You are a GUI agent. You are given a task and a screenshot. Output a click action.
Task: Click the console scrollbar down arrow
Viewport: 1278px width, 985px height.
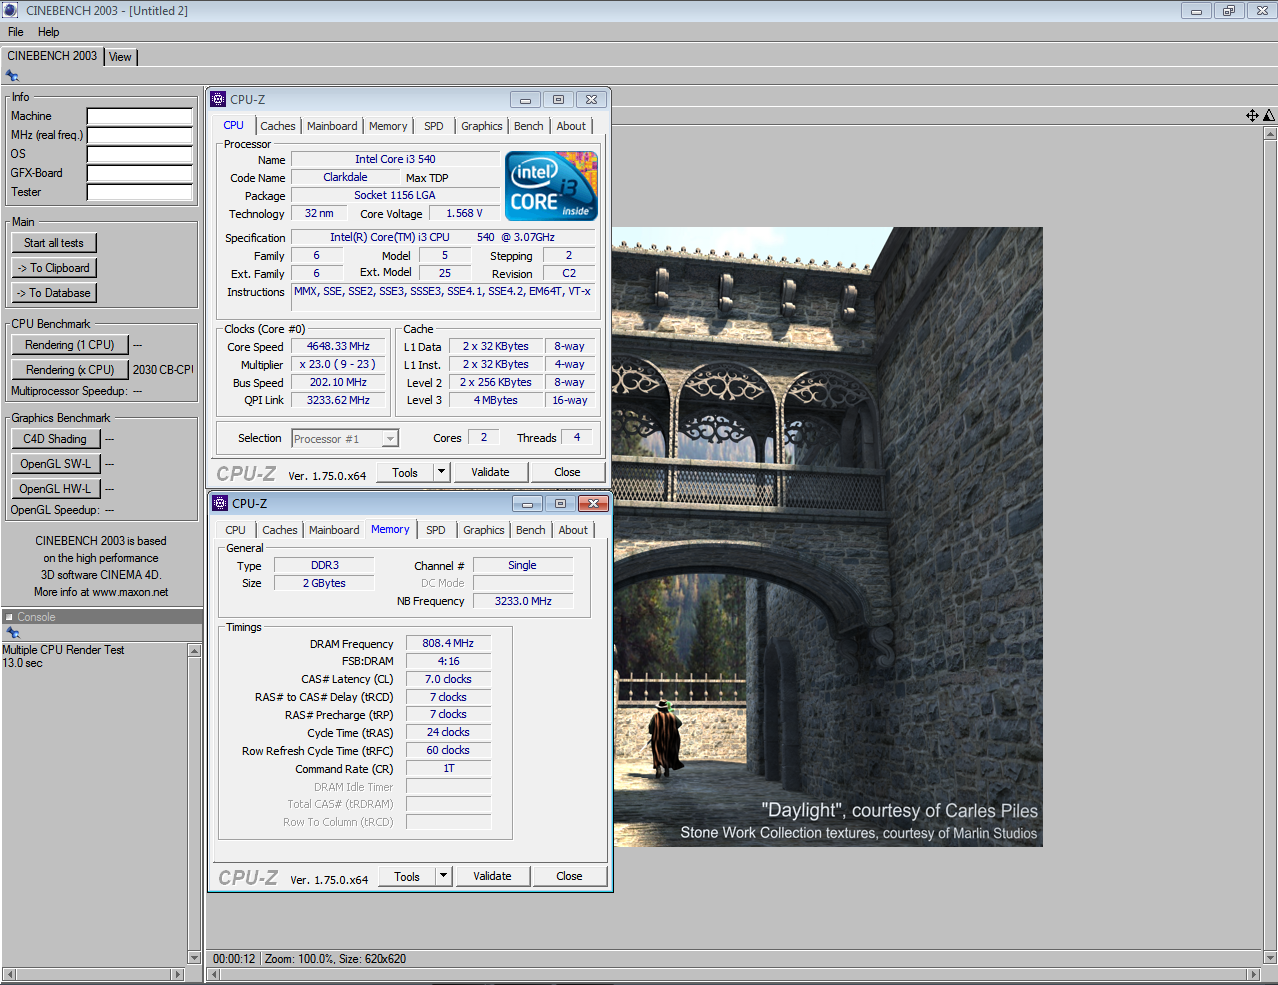[x=194, y=958]
